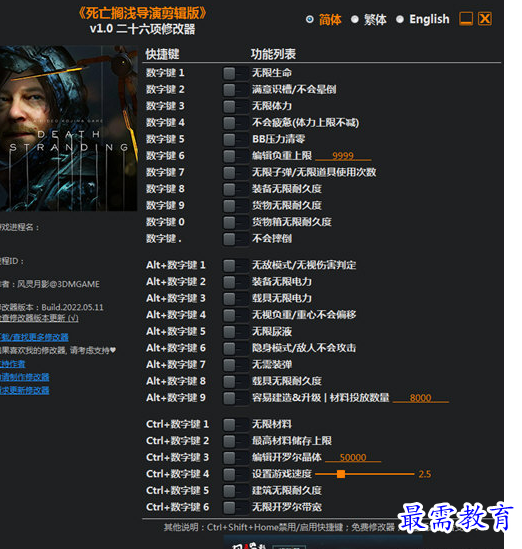Image resolution: width=522 pixels, height=549 pixels.
Task: Click the 风灵月影@3DMGAME author text
Action: pos(58,284)
